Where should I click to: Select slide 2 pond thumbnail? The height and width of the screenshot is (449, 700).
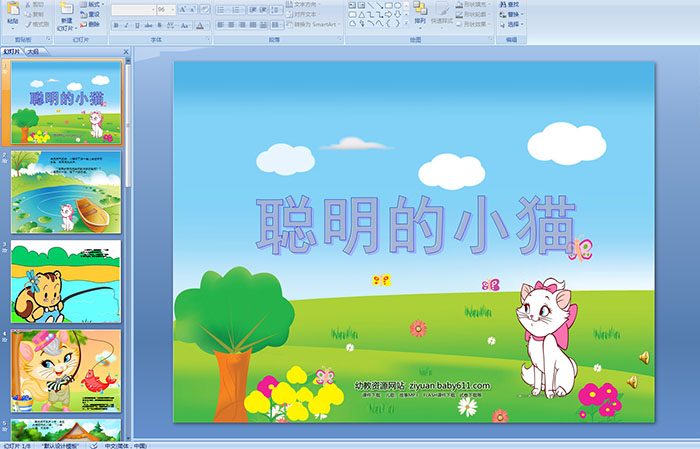point(66,192)
